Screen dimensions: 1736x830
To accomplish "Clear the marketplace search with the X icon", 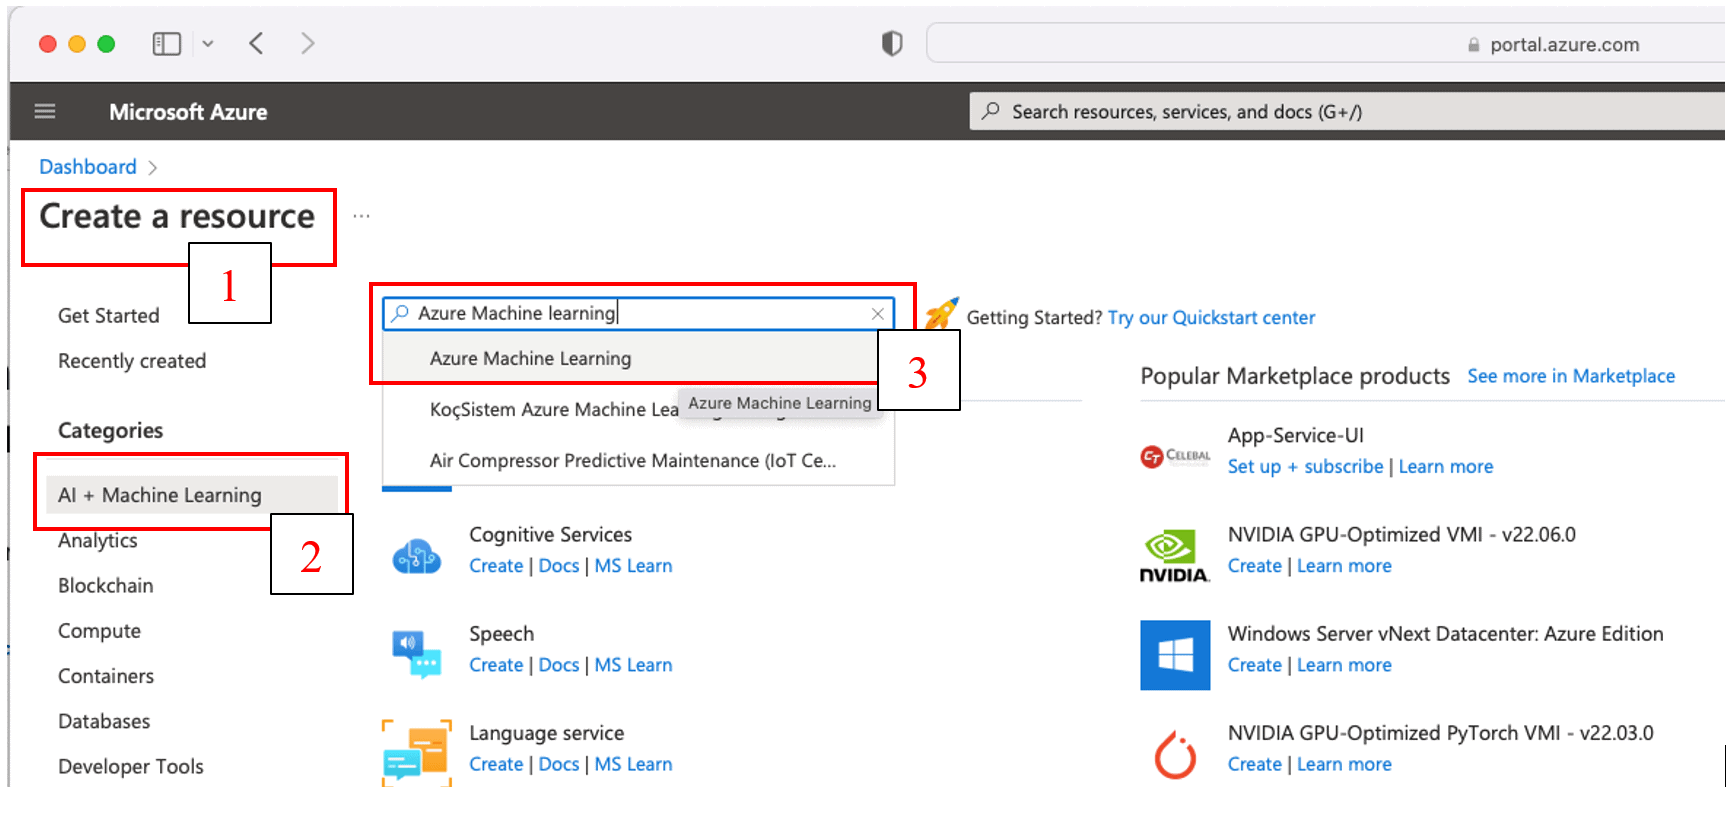I will (877, 314).
